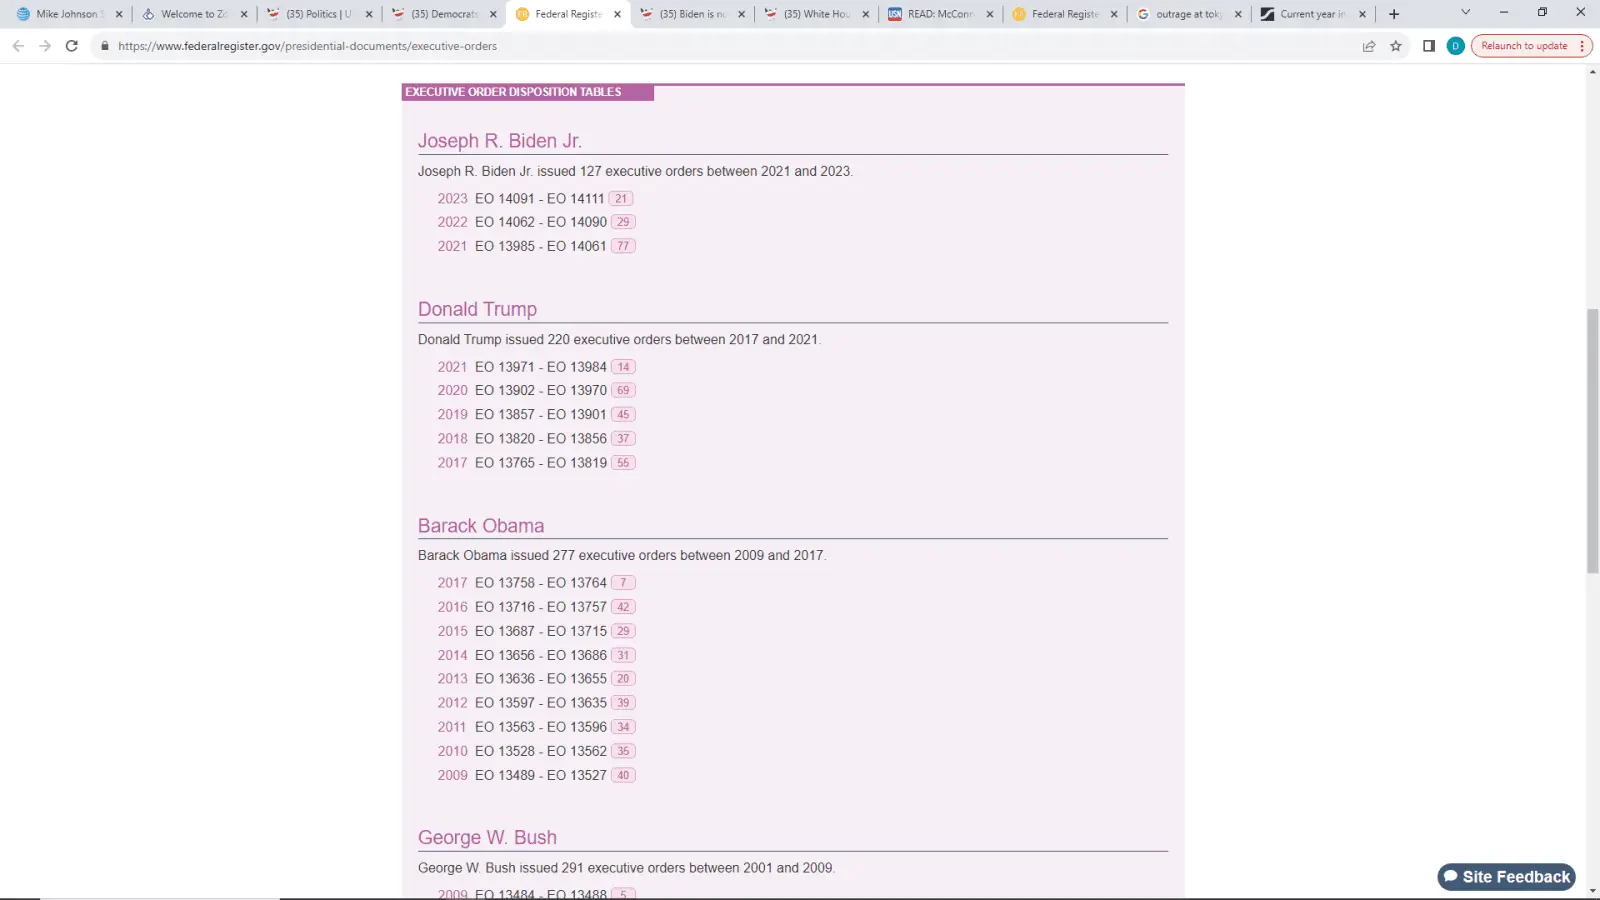Open Barack Obama's 2016 executive orders
1600x900 pixels.
(x=452, y=607)
